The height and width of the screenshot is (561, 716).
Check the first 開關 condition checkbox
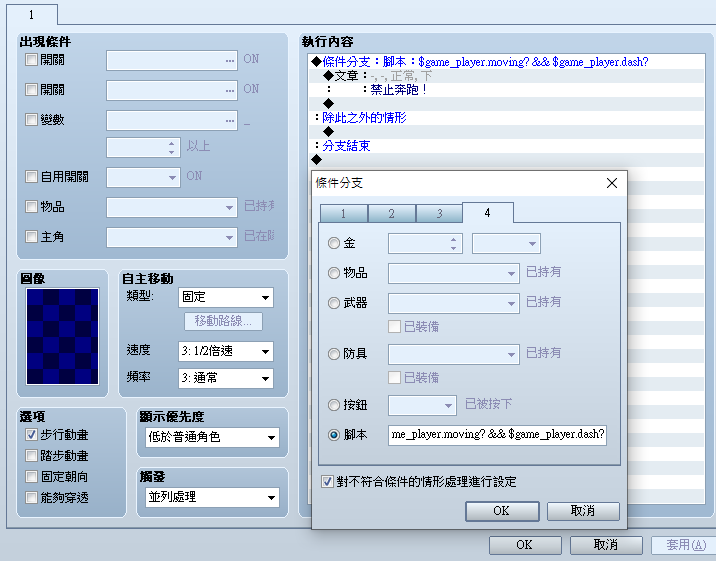(x=31, y=59)
